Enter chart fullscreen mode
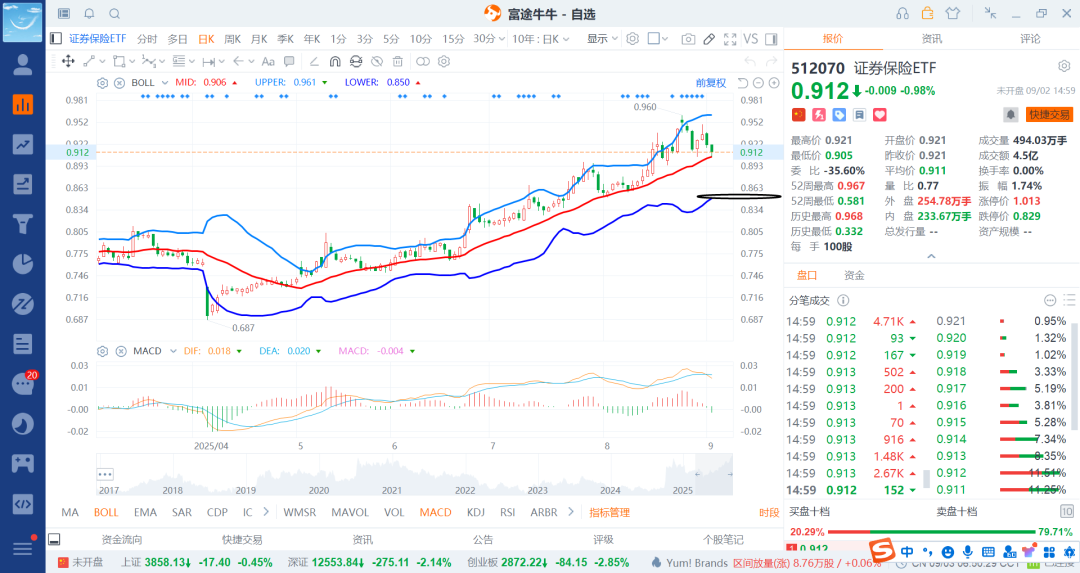This screenshot has width=1080, height=573. (x=730, y=39)
